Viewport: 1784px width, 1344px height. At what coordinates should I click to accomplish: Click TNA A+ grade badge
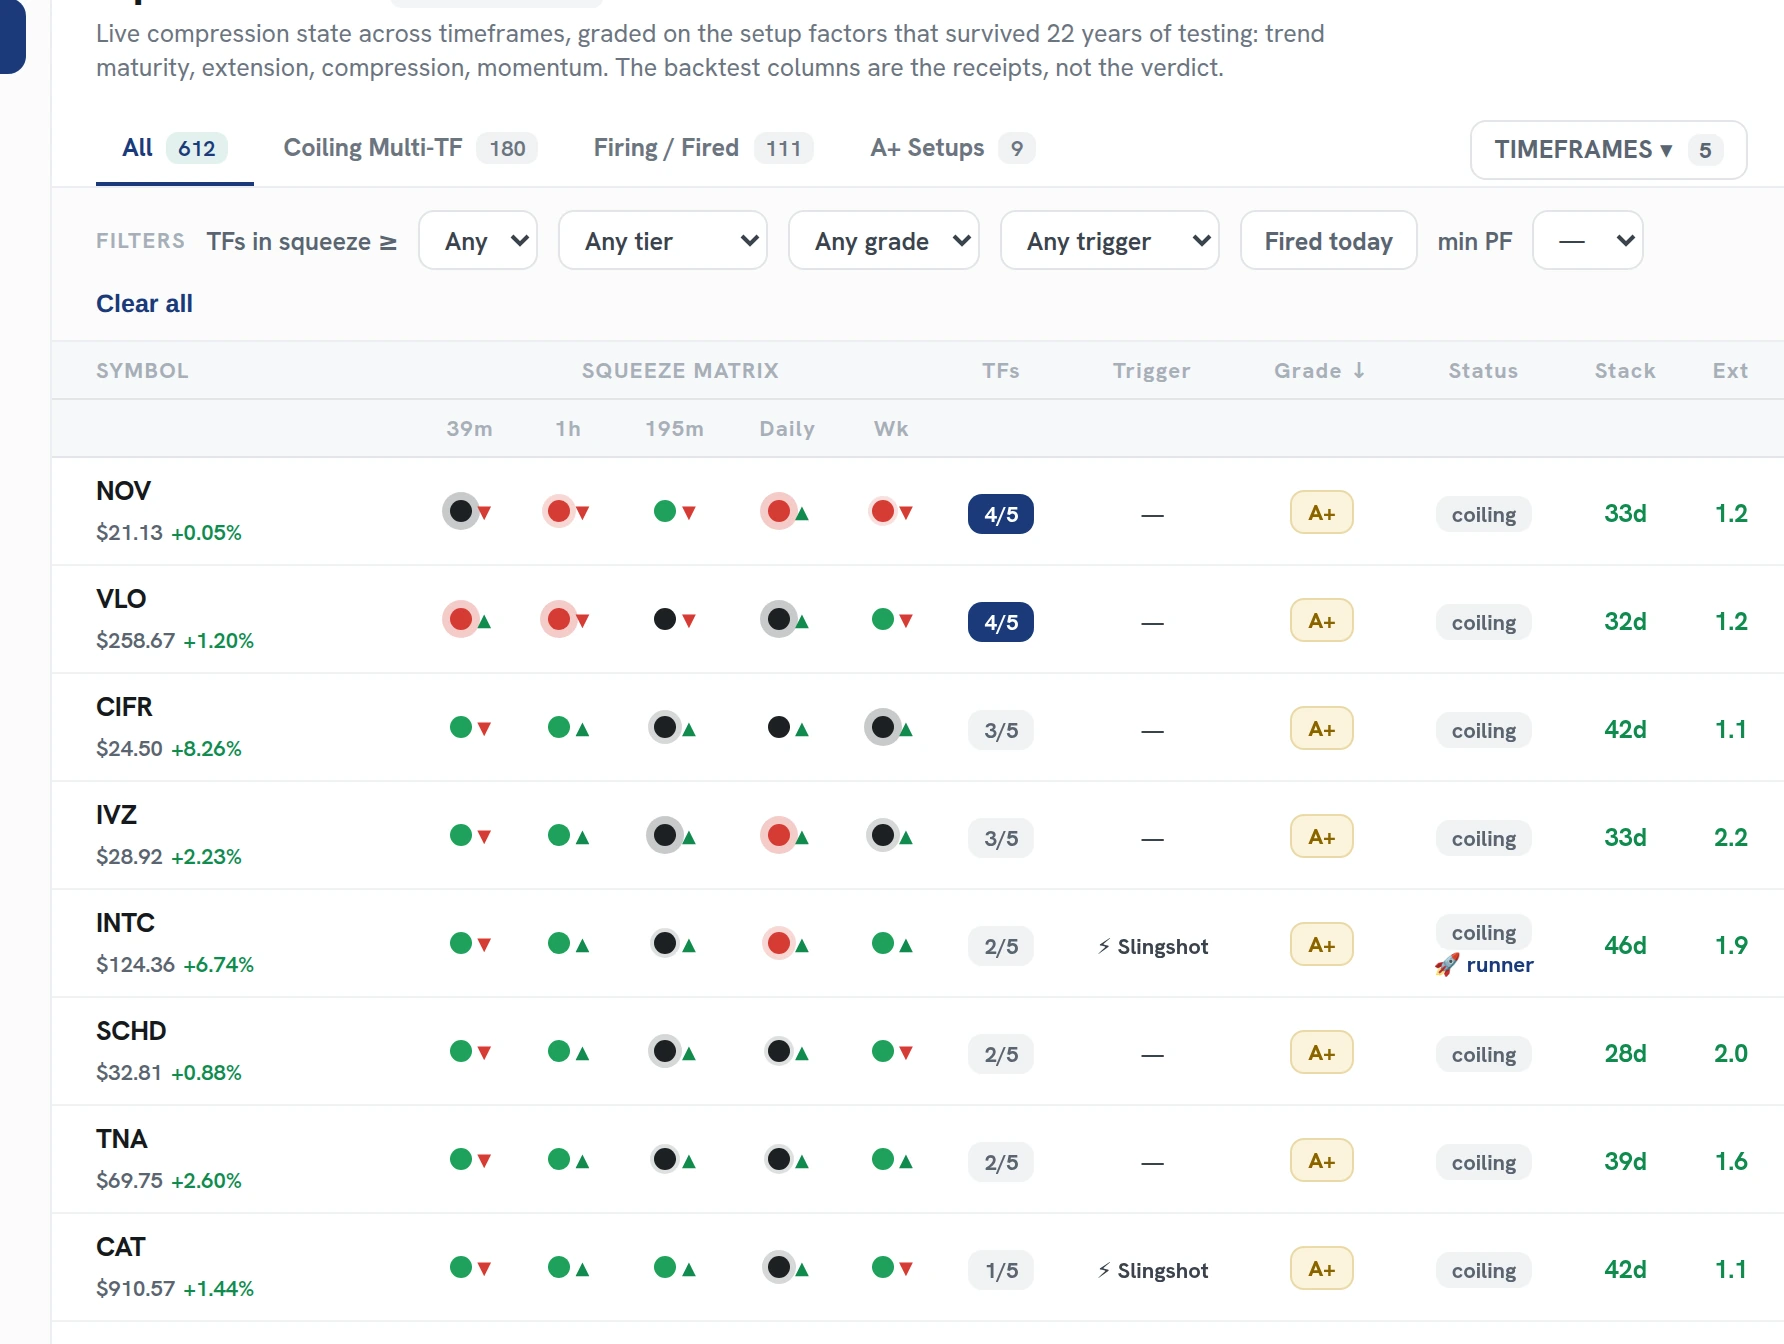tap(1322, 1161)
